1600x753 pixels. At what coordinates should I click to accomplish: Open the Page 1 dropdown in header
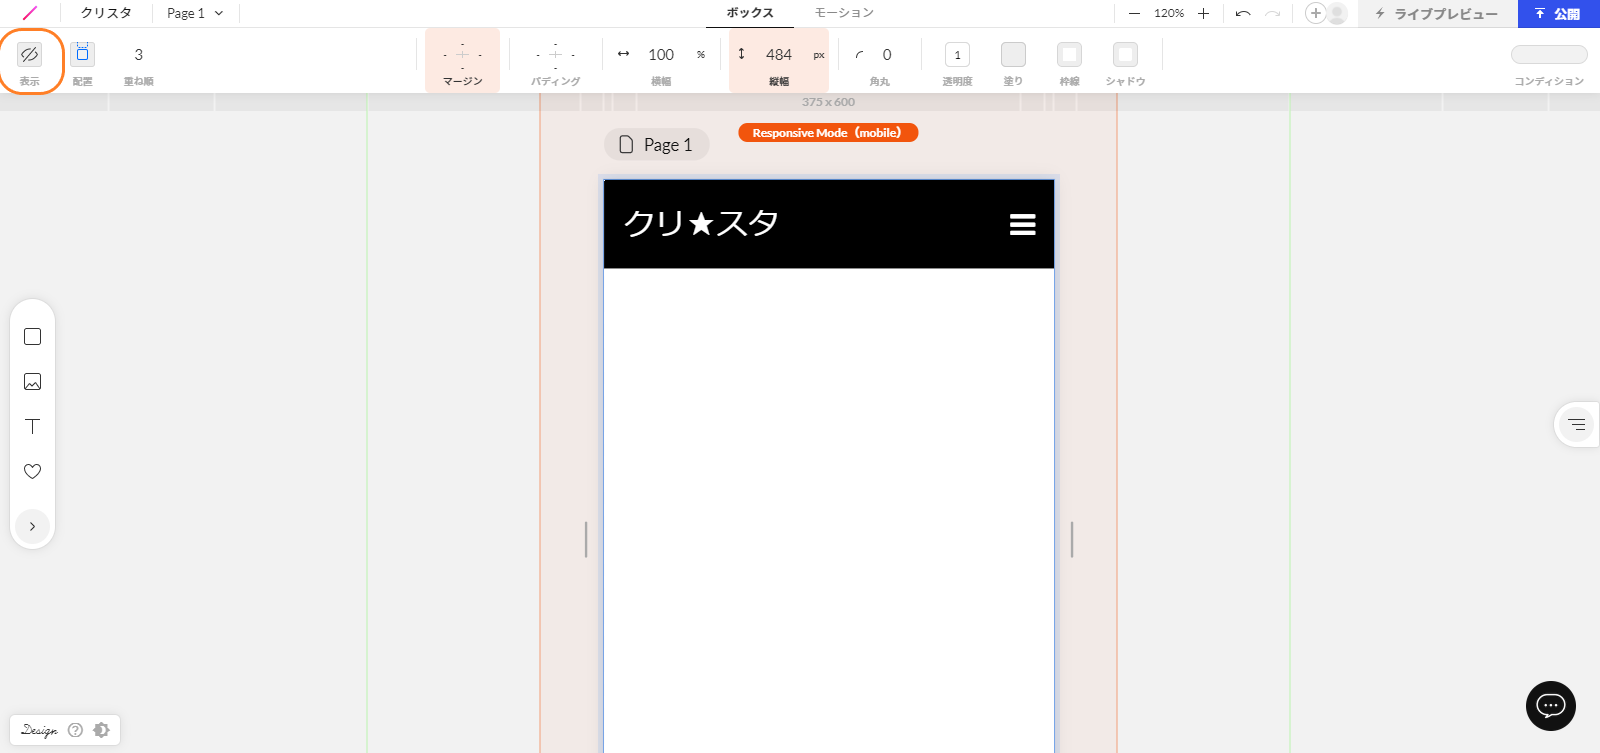tap(195, 13)
